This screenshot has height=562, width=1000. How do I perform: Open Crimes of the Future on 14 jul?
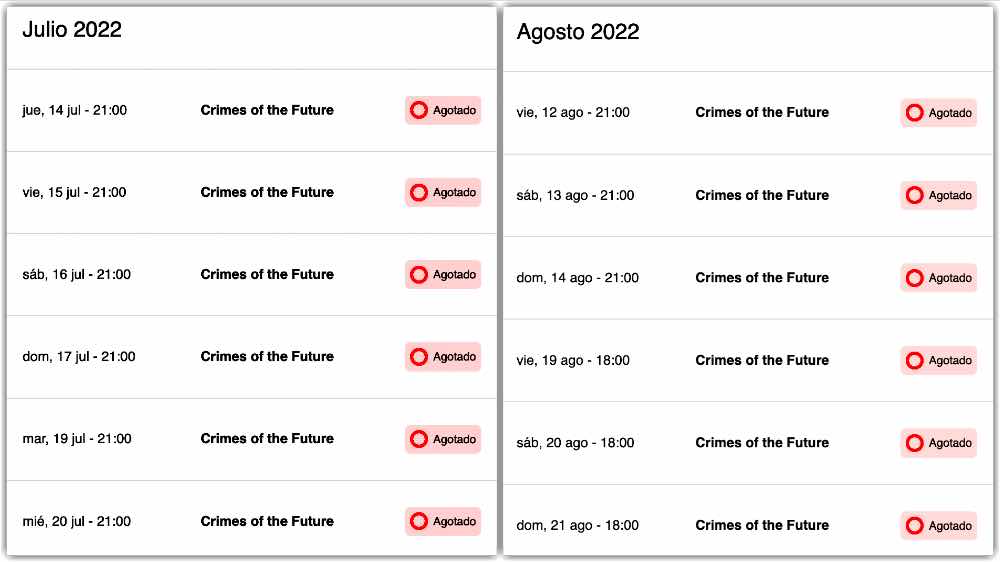[267, 110]
